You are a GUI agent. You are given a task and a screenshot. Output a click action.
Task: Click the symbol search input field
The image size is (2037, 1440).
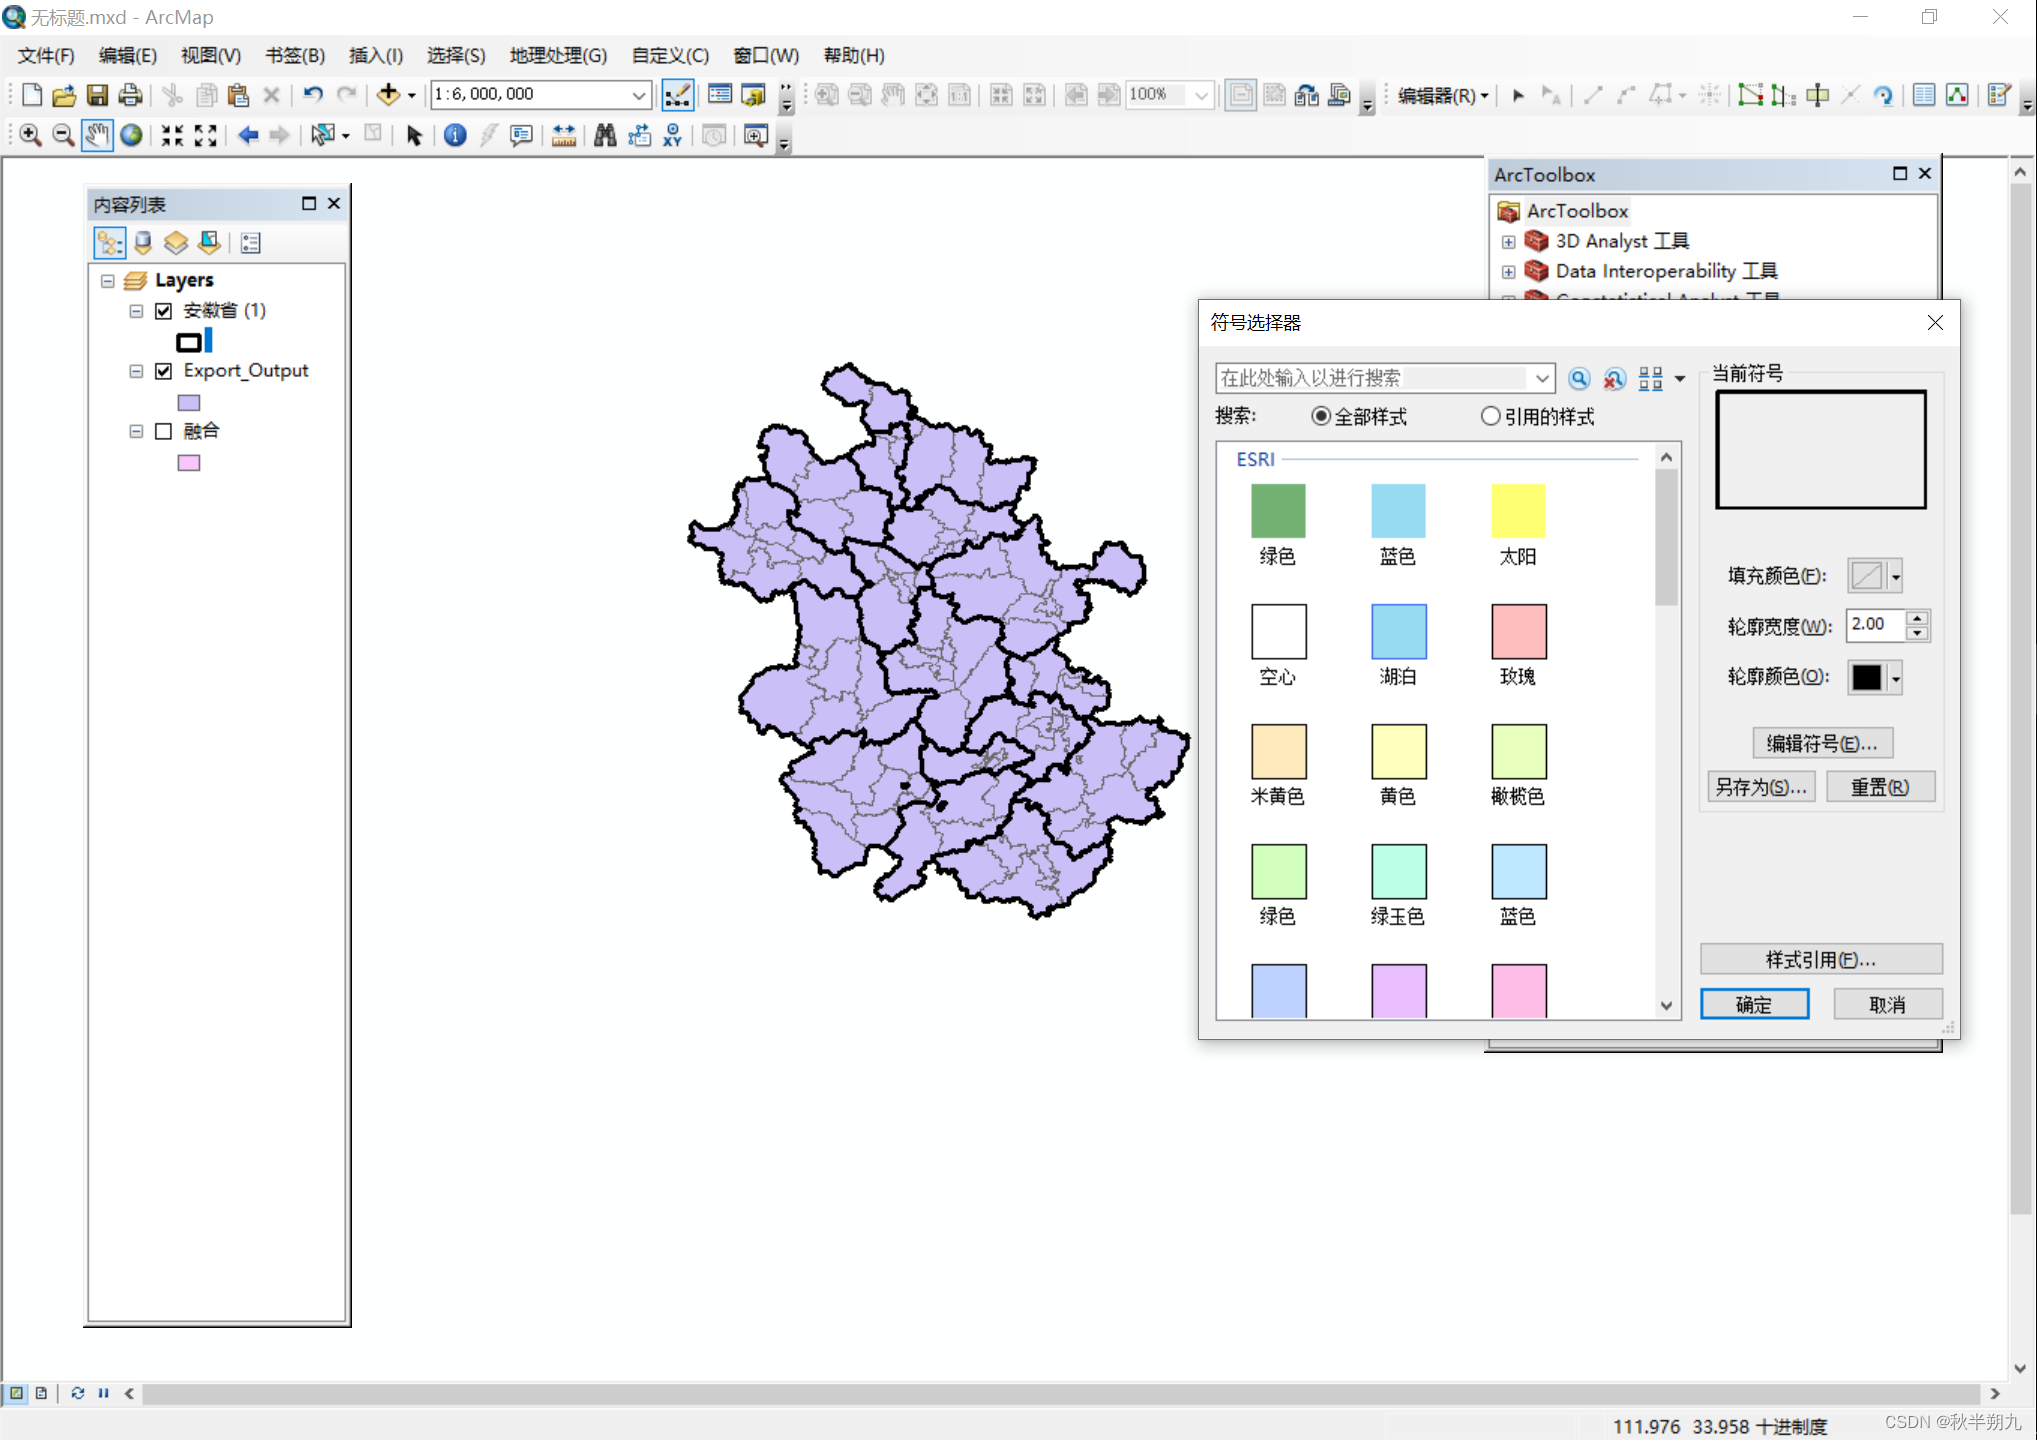1370,378
